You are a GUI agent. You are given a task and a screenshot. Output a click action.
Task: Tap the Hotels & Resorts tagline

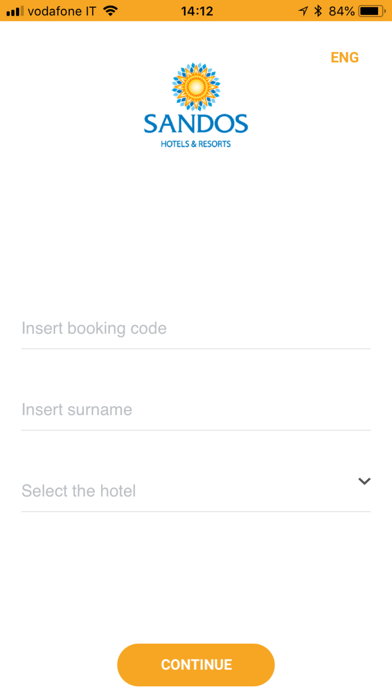(x=196, y=144)
